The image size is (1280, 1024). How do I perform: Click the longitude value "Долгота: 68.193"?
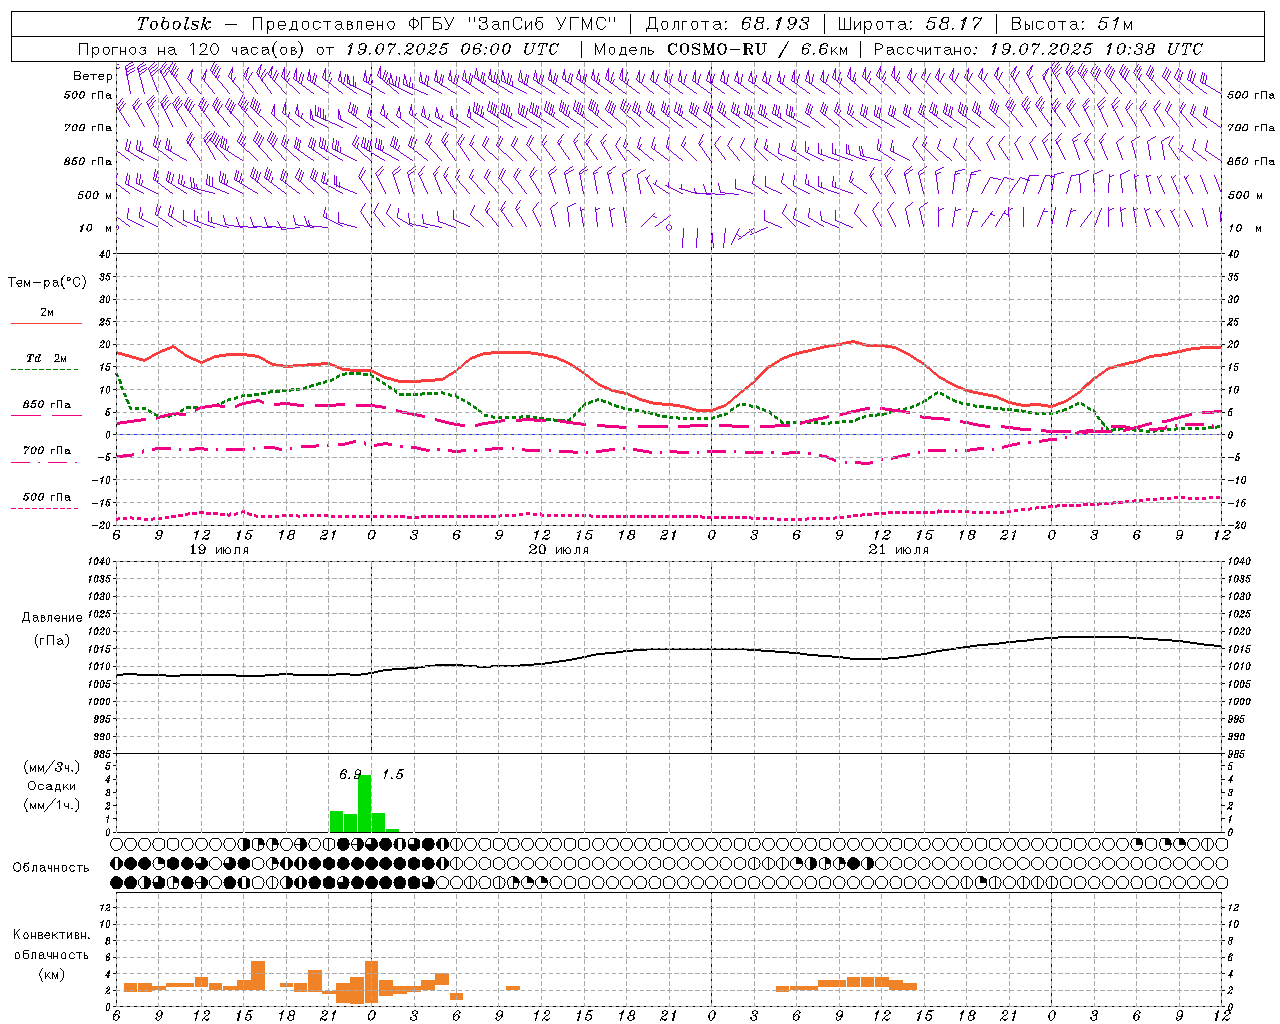tap(728, 24)
